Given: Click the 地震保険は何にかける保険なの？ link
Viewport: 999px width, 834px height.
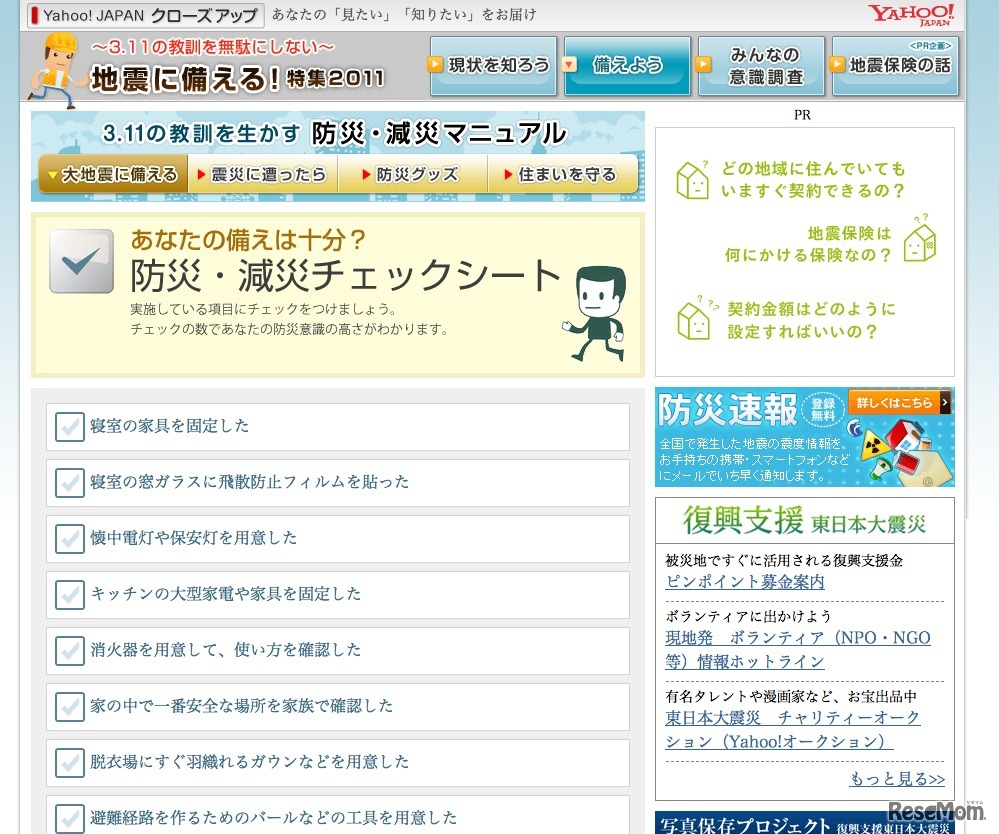Looking at the screenshot, I should pos(808,244).
